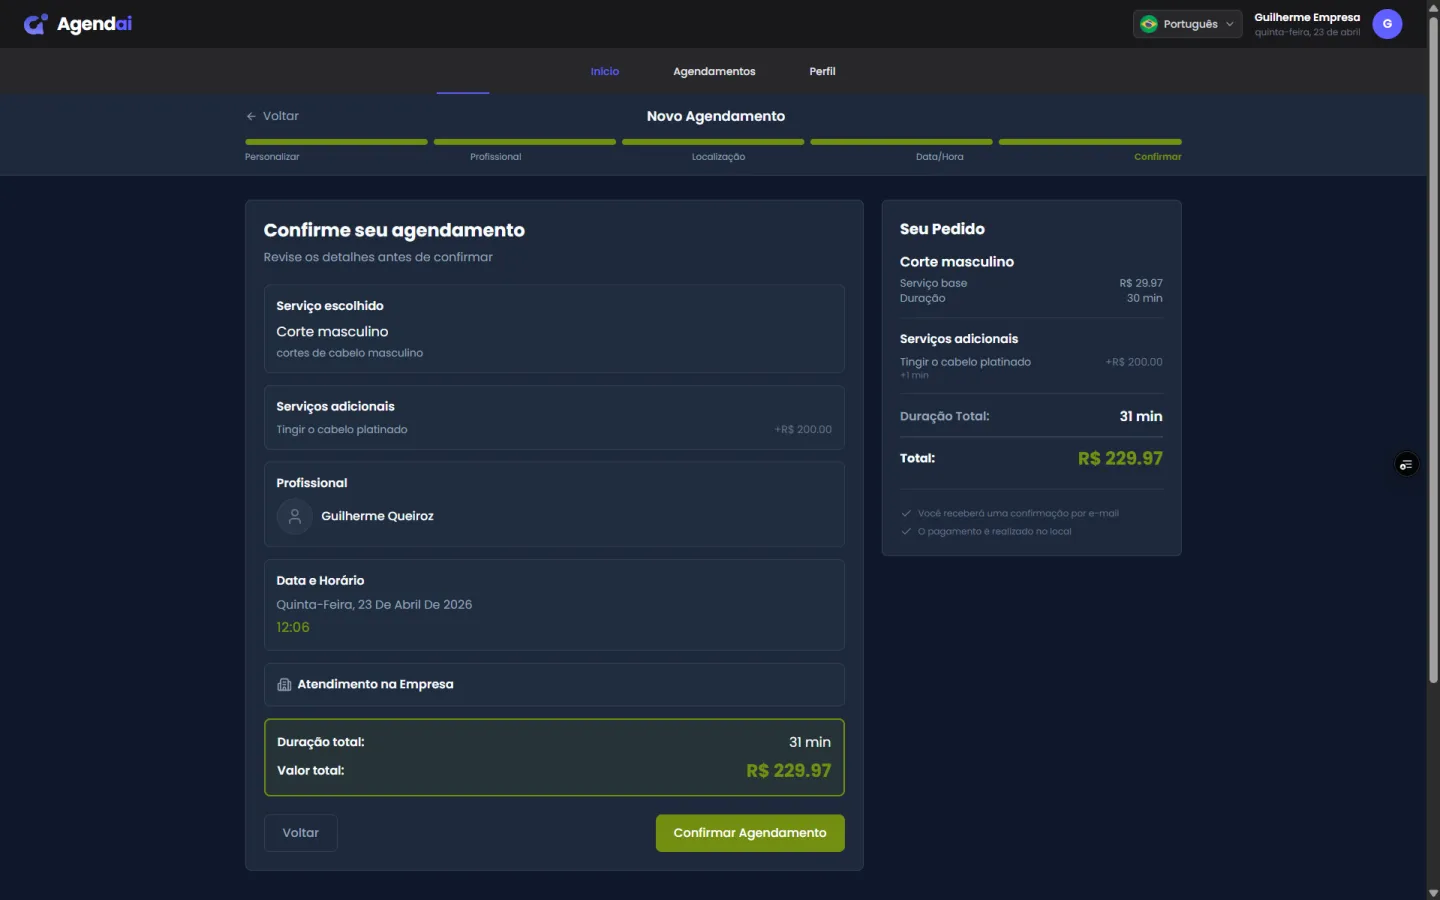Click the professional avatar for Guilherme Queiroz

pyautogui.click(x=294, y=516)
